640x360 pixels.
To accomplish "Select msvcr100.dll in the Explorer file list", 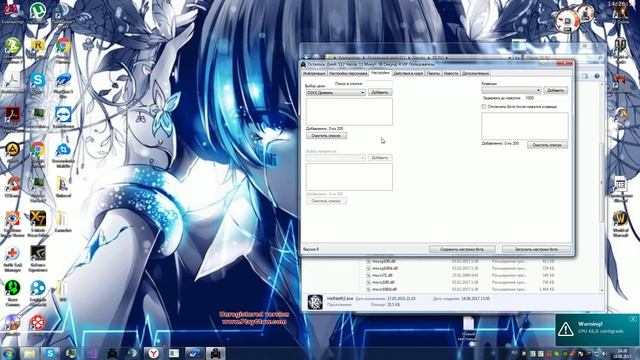I will [x=383, y=282].
